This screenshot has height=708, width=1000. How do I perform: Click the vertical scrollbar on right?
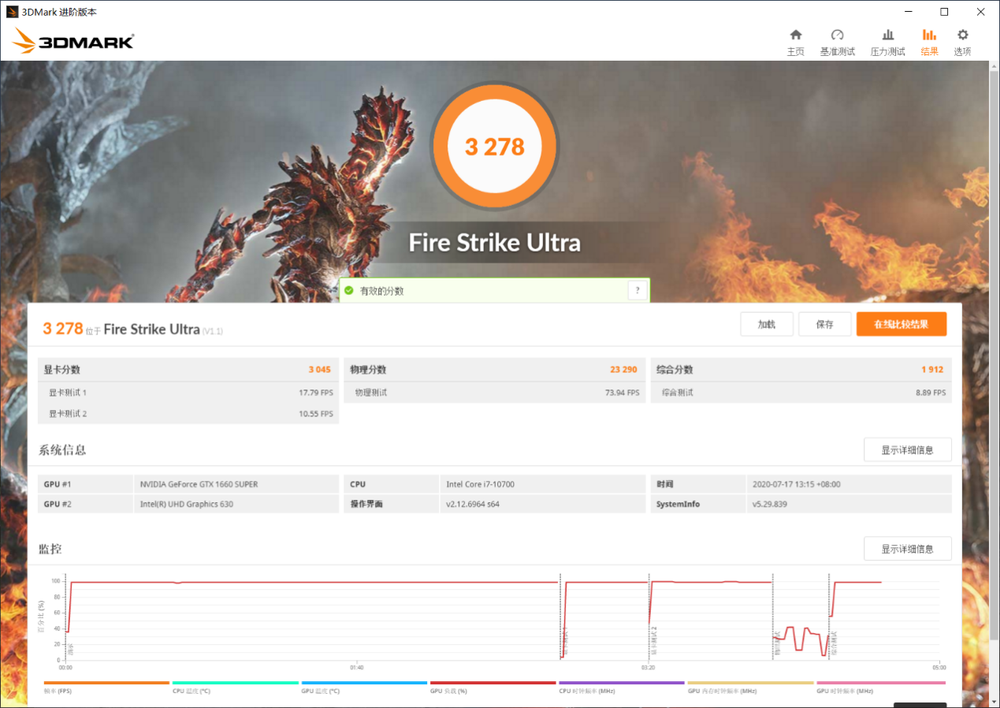(994, 351)
